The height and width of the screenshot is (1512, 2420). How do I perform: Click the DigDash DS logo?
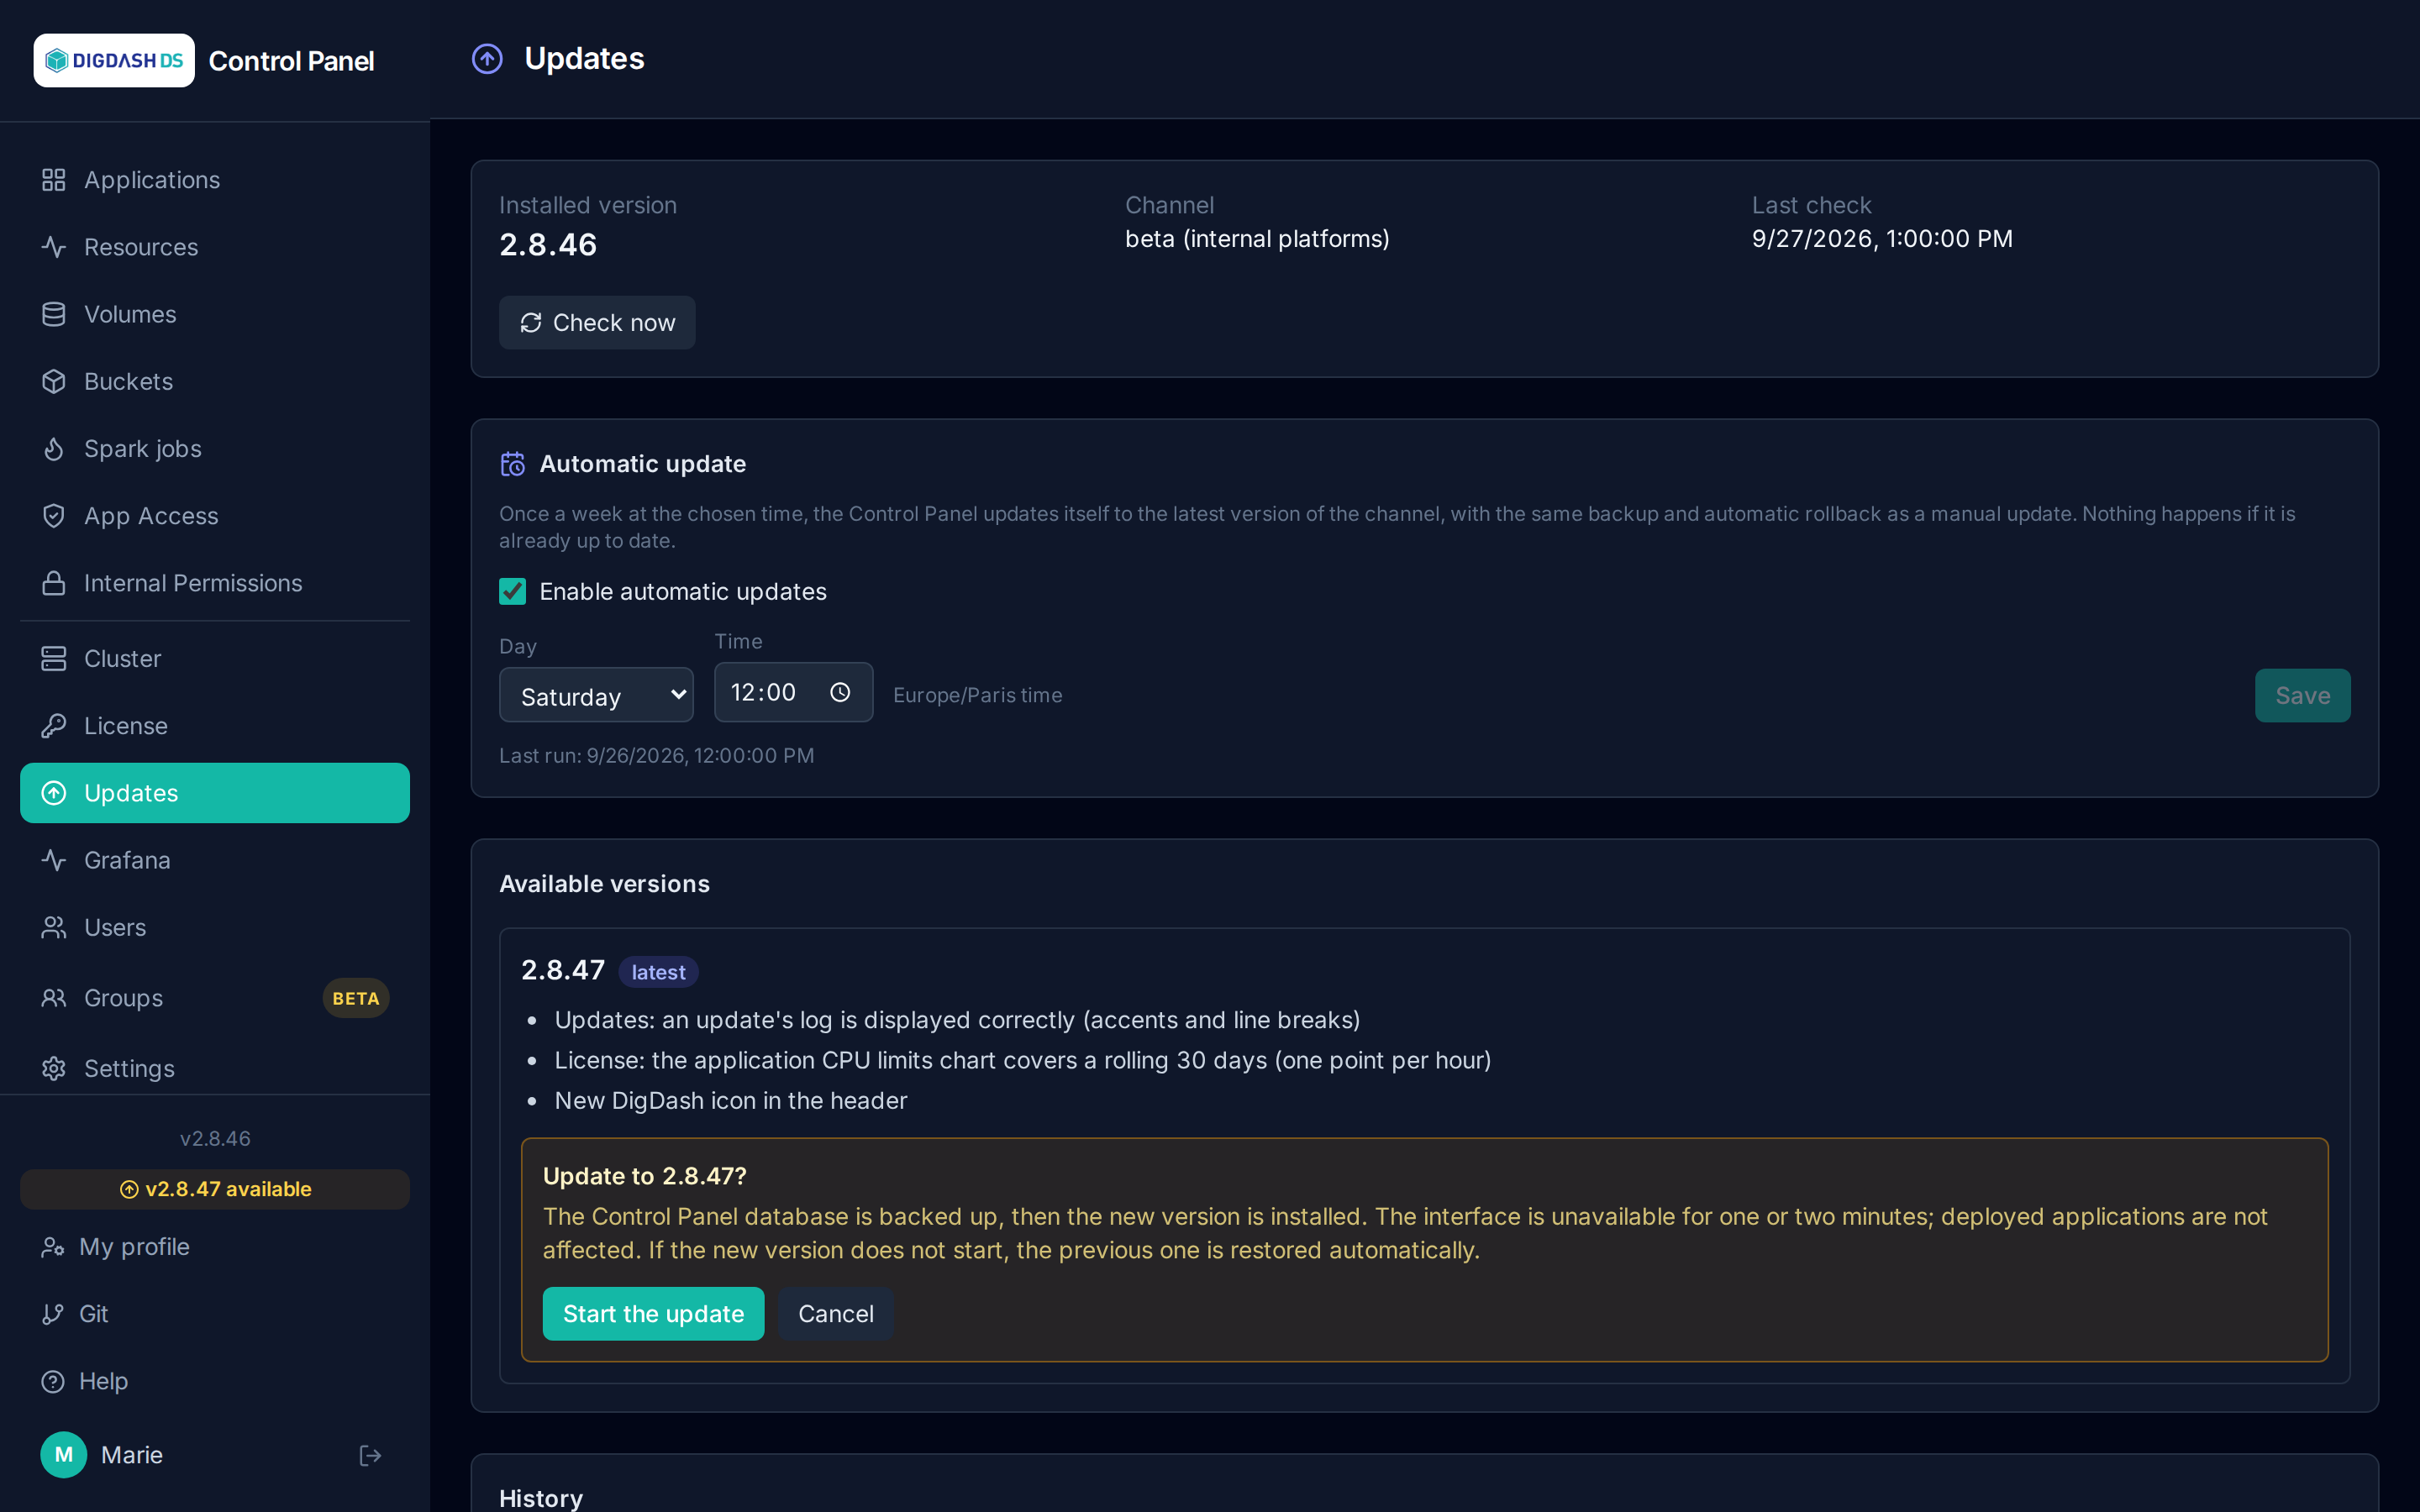click(x=114, y=60)
